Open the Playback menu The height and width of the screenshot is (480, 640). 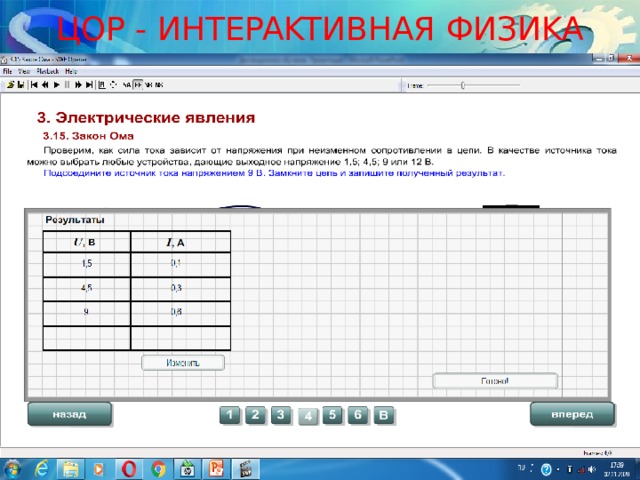(x=47, y=71)
